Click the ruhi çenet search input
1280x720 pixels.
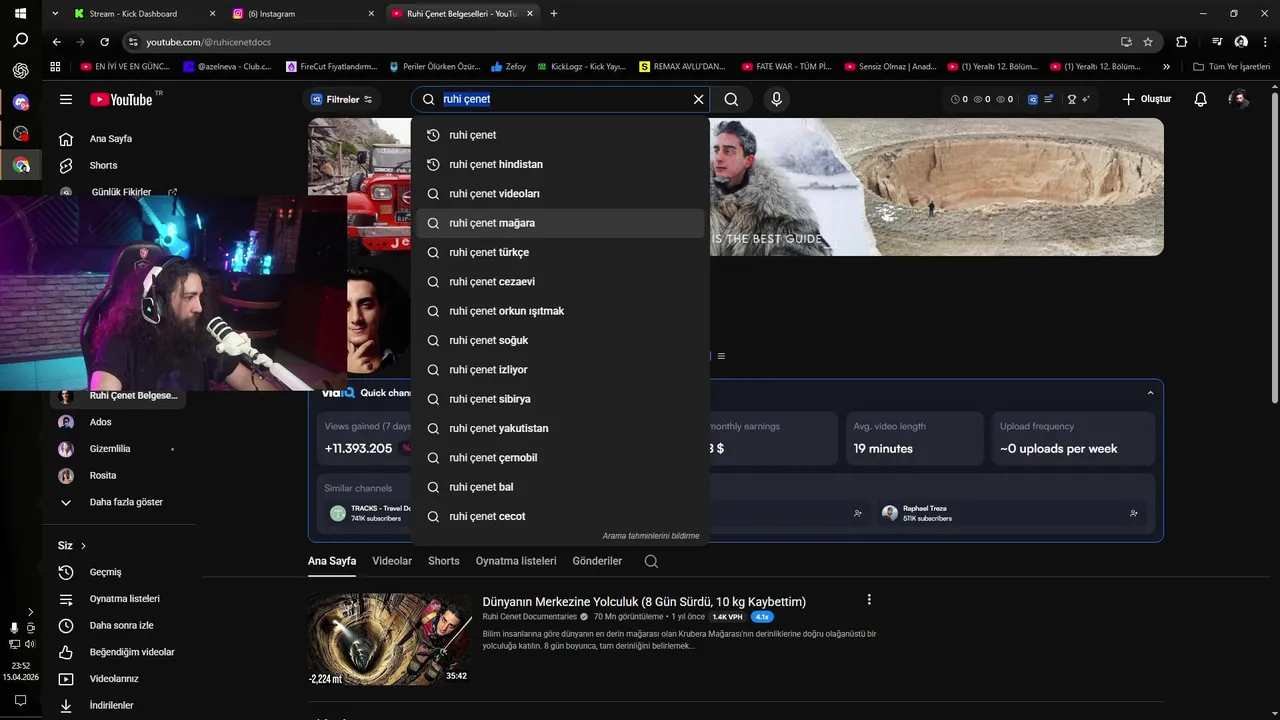pos(565,99)
